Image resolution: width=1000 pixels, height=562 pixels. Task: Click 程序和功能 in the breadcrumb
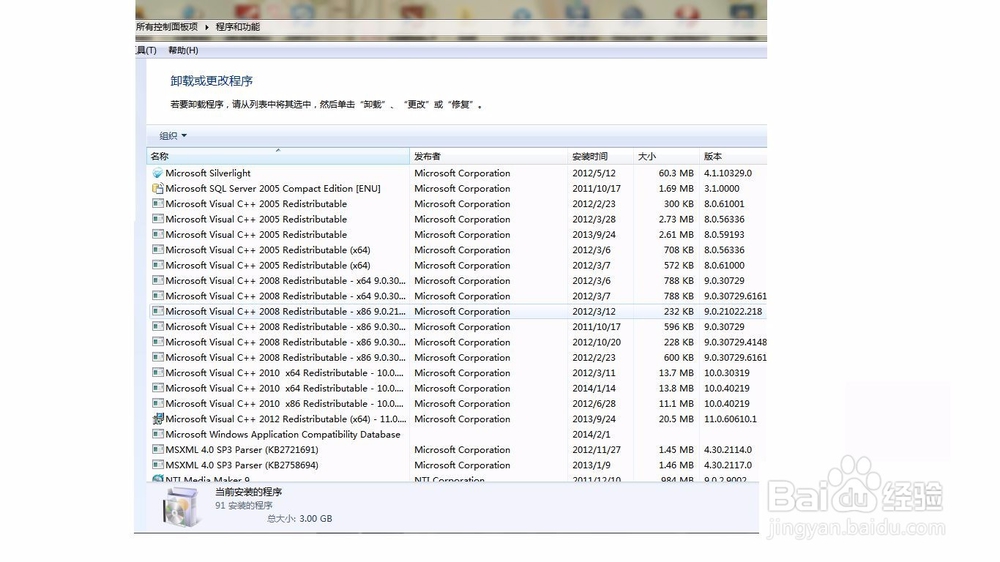[x=237, y=27]
